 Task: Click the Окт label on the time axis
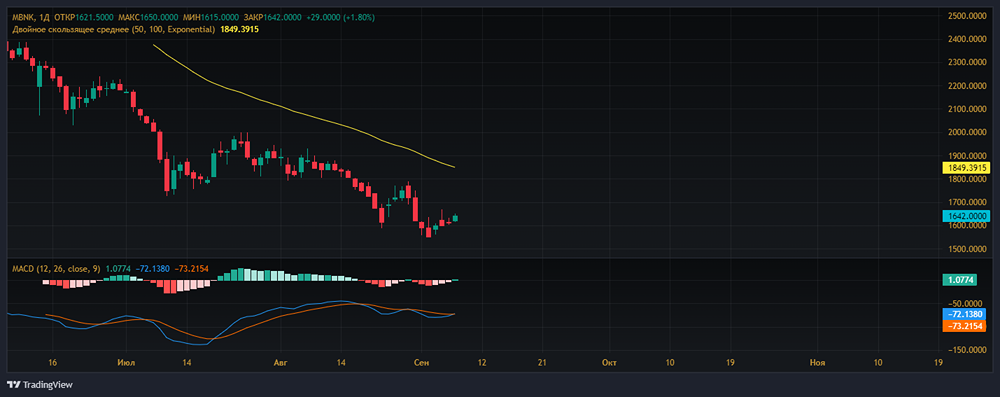pos(609,363)
